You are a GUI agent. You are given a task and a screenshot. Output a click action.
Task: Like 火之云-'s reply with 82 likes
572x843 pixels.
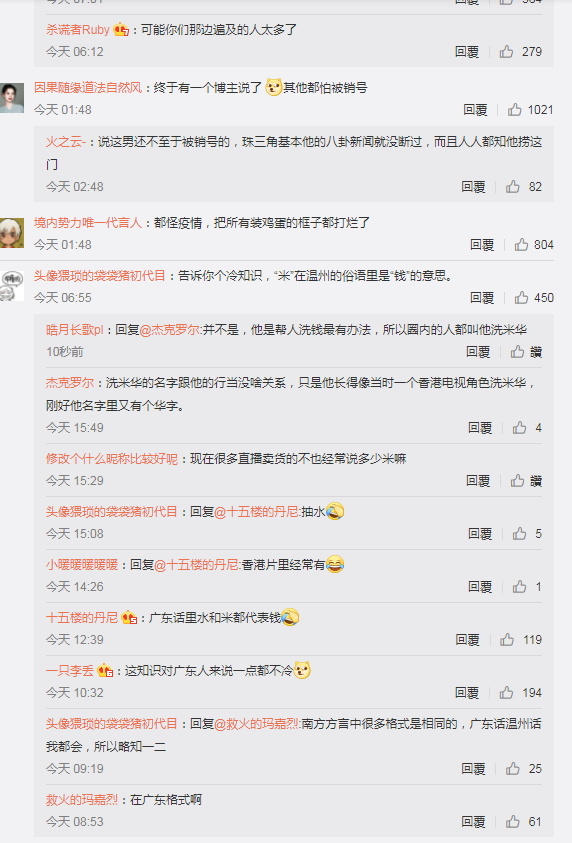click(513, 187)
